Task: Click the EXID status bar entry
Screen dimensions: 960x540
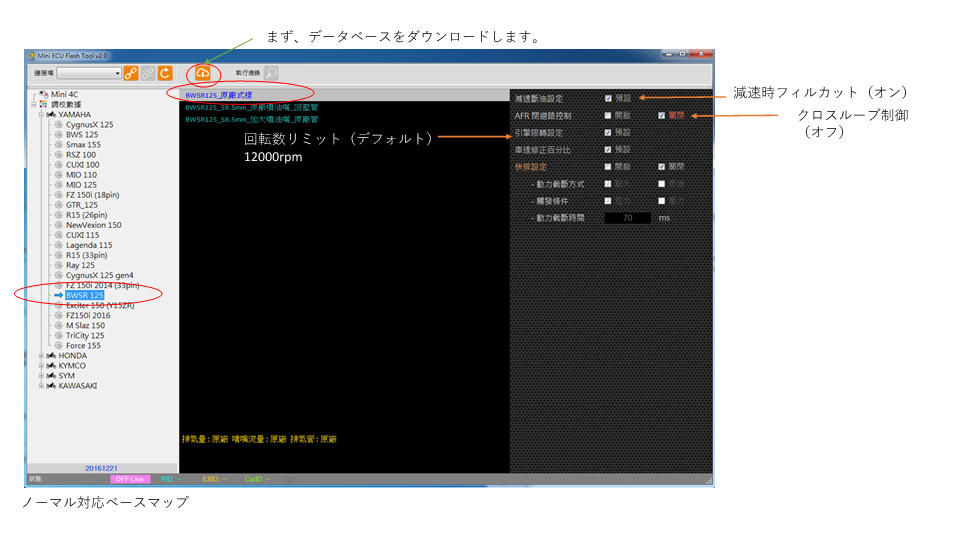Action: coord(214,479)
